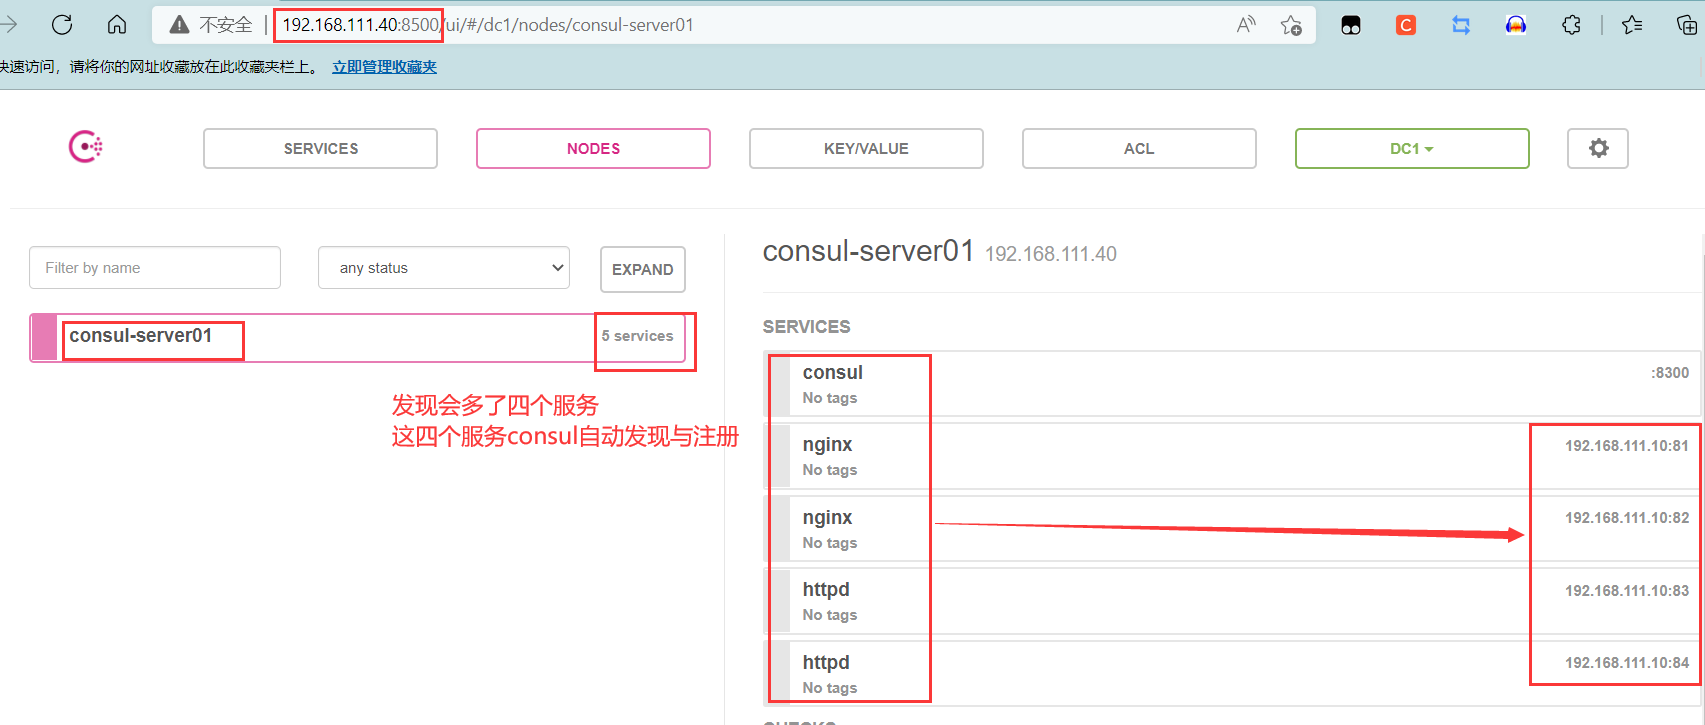Open the any status filter dropdown
The height and width of the screenshot is (725, 1705).
(444, 268)
